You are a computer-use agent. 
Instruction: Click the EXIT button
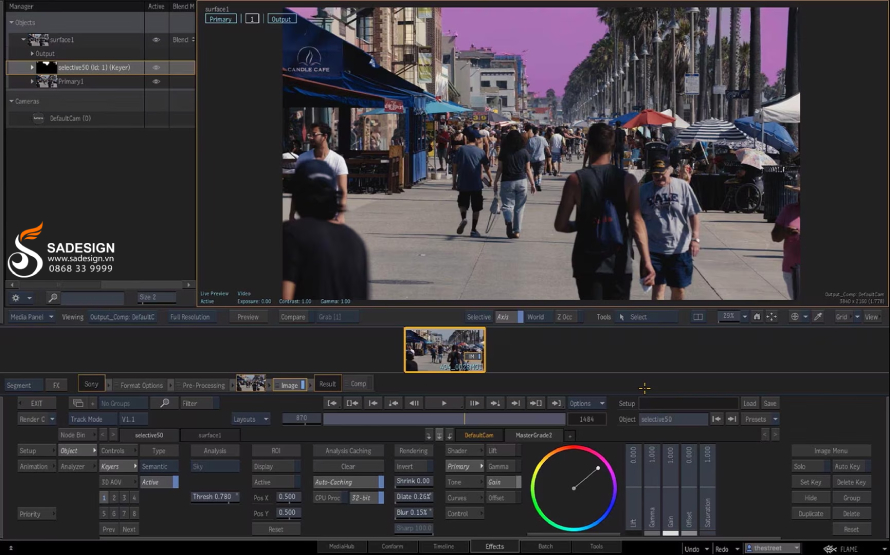coord(37,403)
